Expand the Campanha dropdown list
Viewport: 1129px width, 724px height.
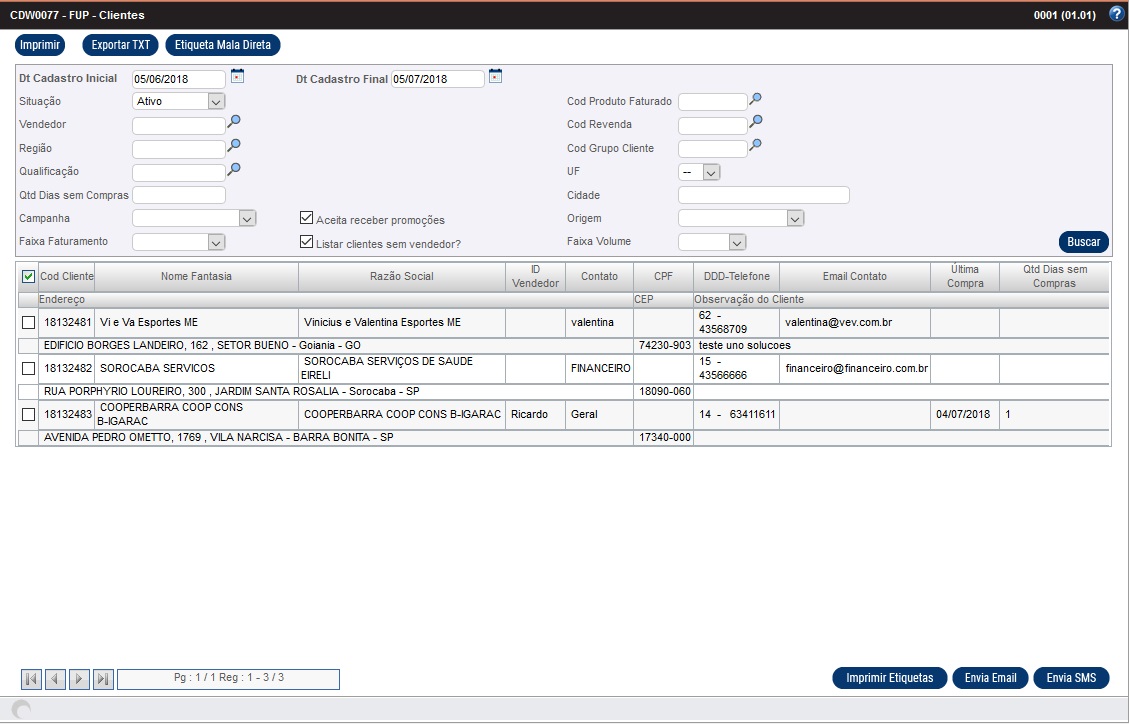pyautogui.click(x=248, y=218)
